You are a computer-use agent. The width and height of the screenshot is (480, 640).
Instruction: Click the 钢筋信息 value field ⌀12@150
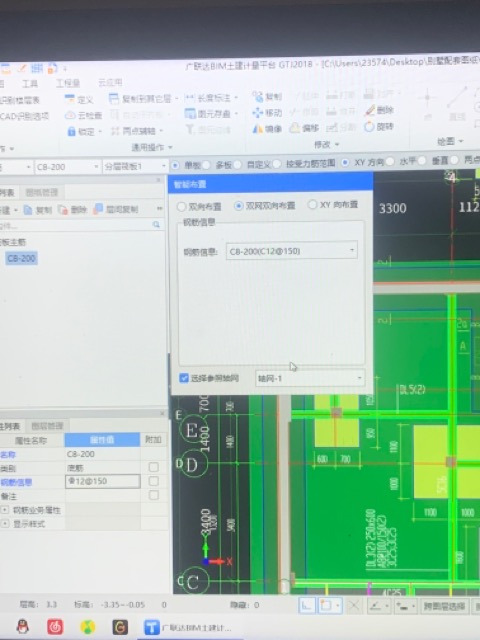(102, 482)
